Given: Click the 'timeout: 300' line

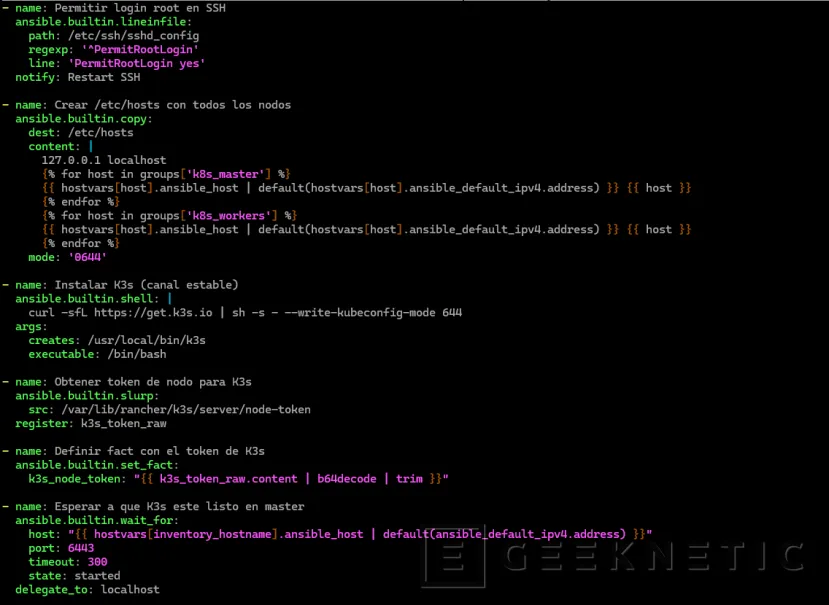Looking at the screenshot, I should click(68, 561).
